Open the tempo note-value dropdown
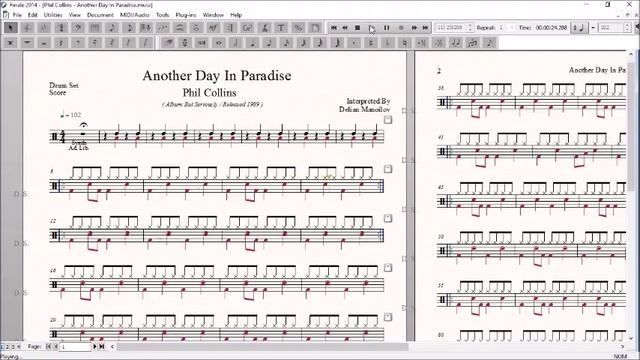This screenshot has height=360, width=640. [x=580, y=28]
